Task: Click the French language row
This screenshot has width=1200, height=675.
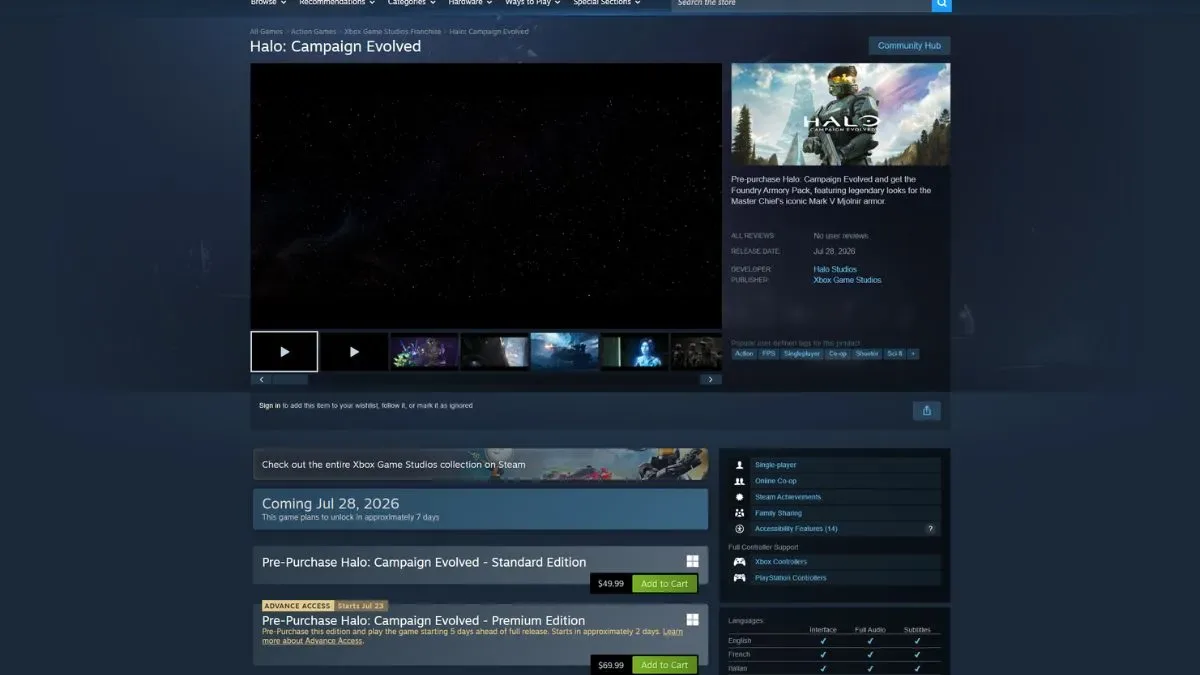Action: [835, 654]
